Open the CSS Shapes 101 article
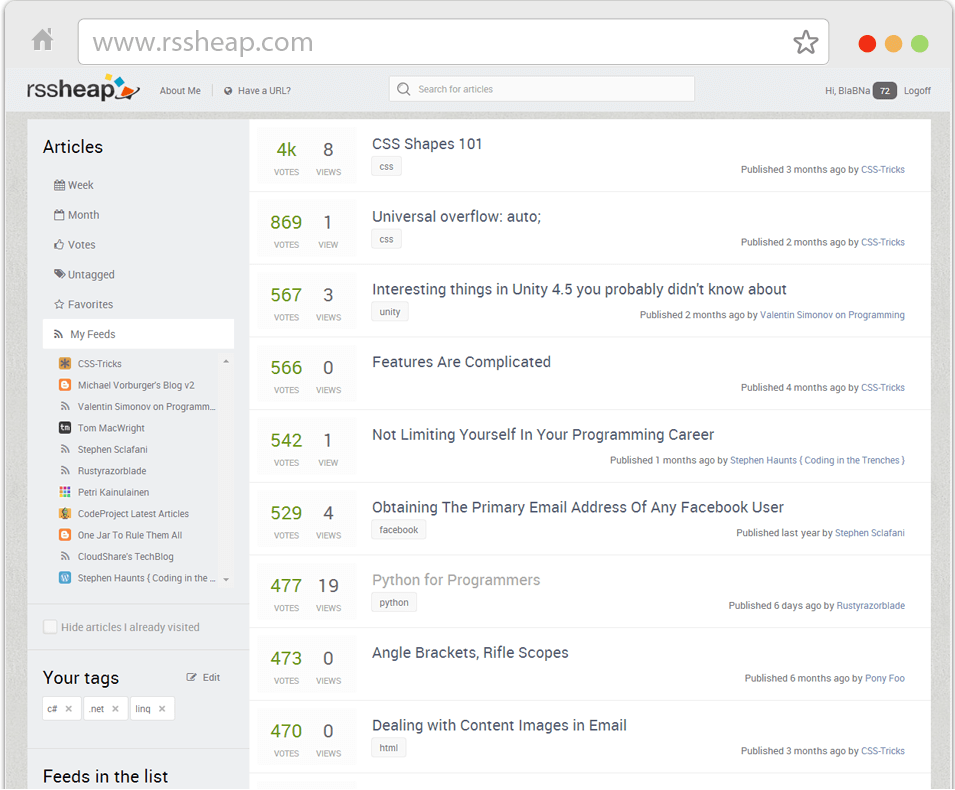This screenshot has height=790, width=955. click(427, 144)
